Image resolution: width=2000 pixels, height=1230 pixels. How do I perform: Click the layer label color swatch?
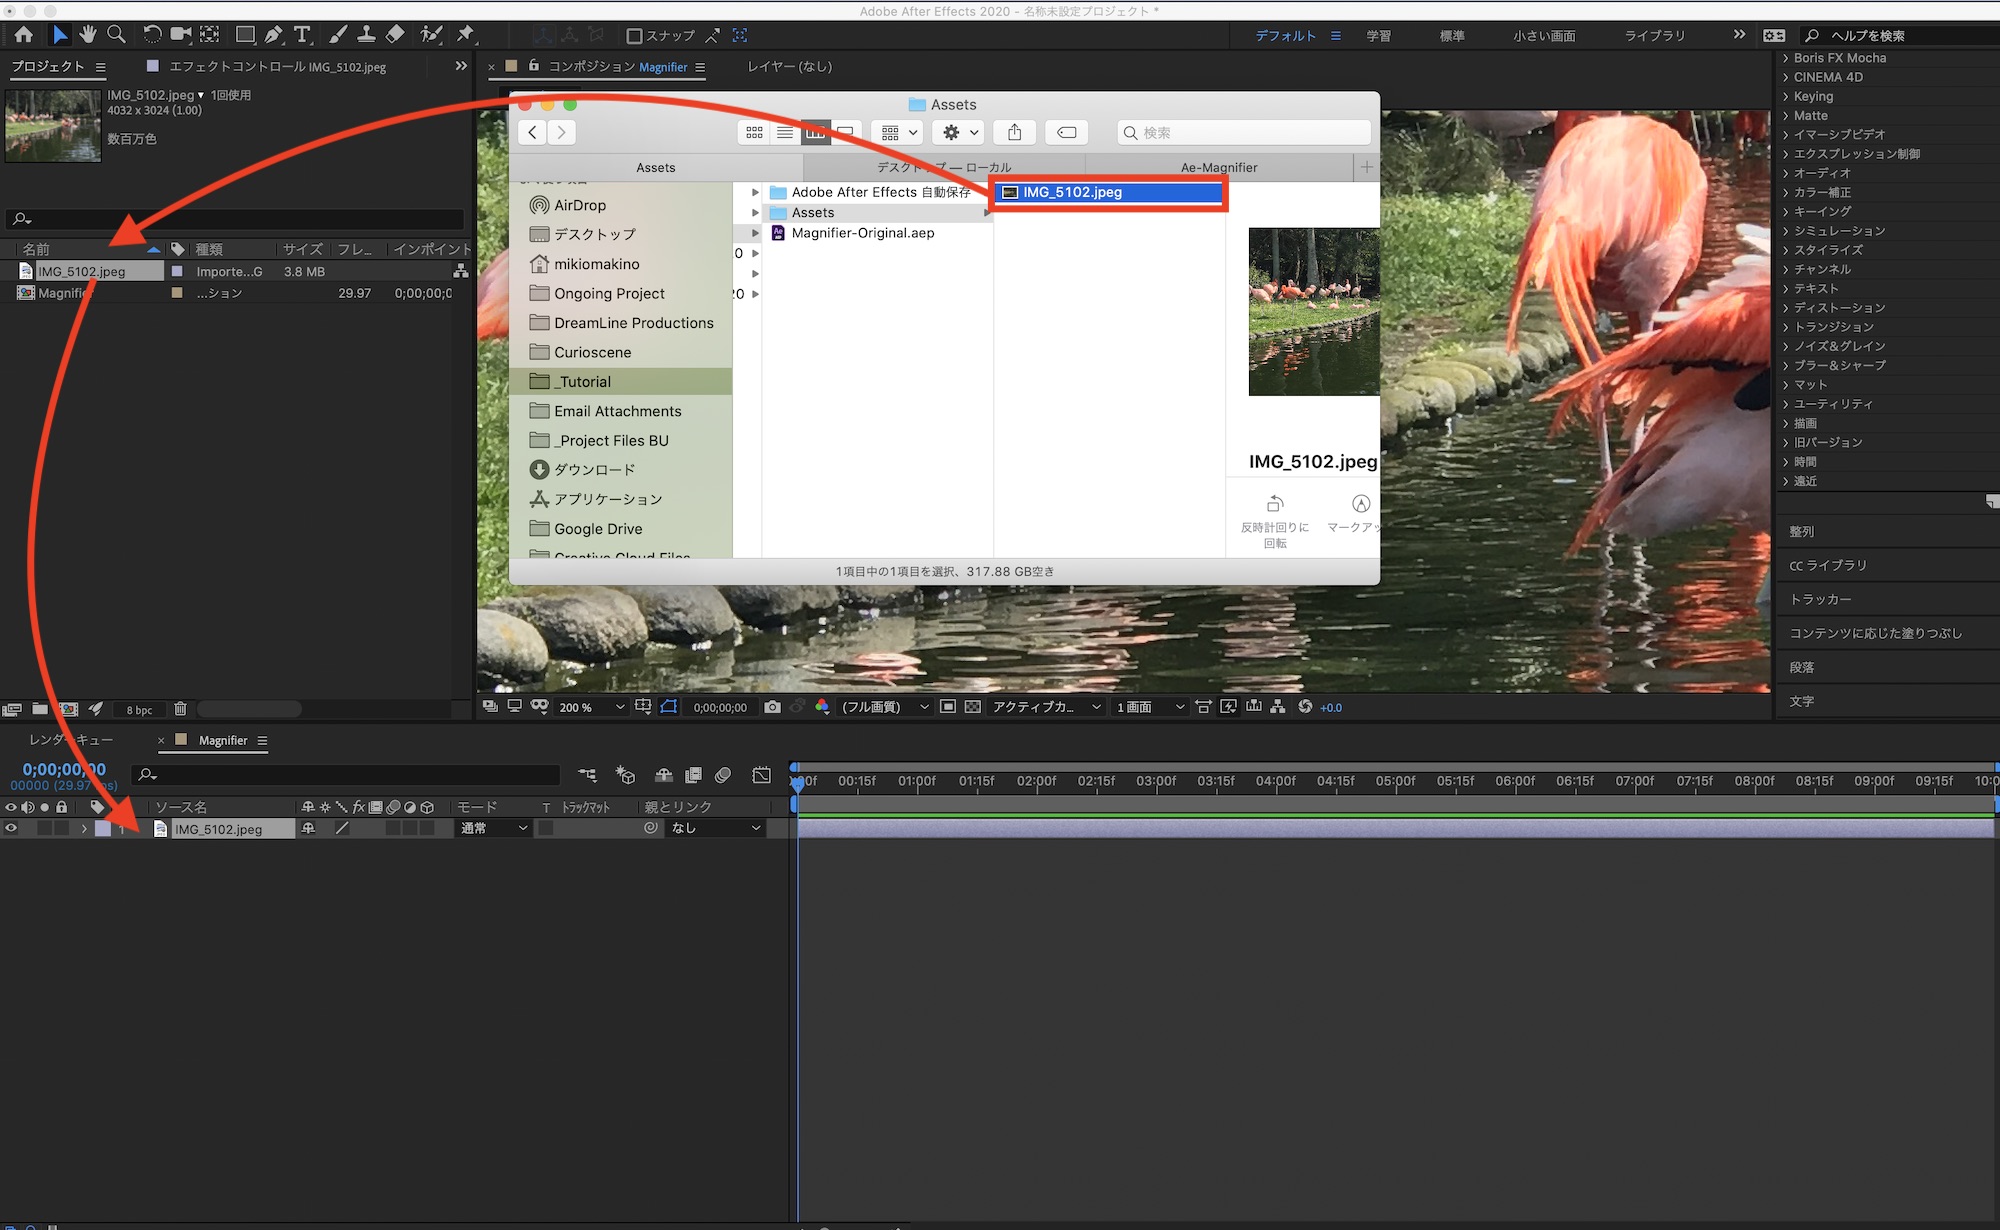[x=103, y=828]
